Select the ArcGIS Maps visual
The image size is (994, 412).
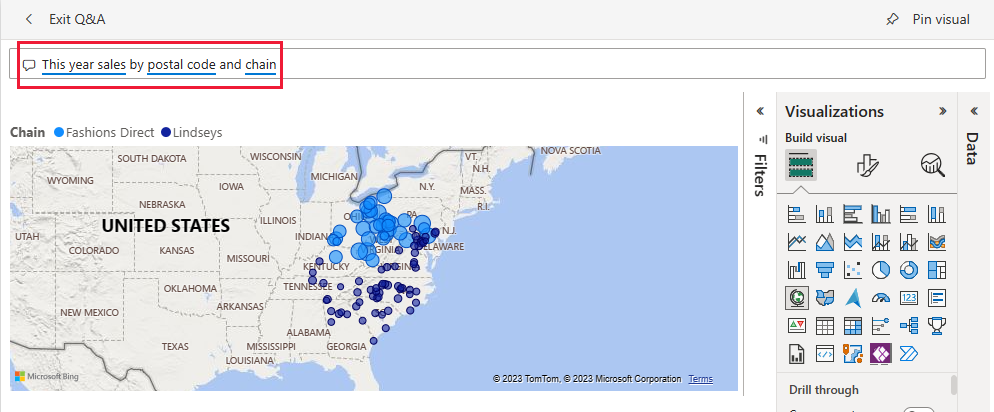click(x=853, y=354)
